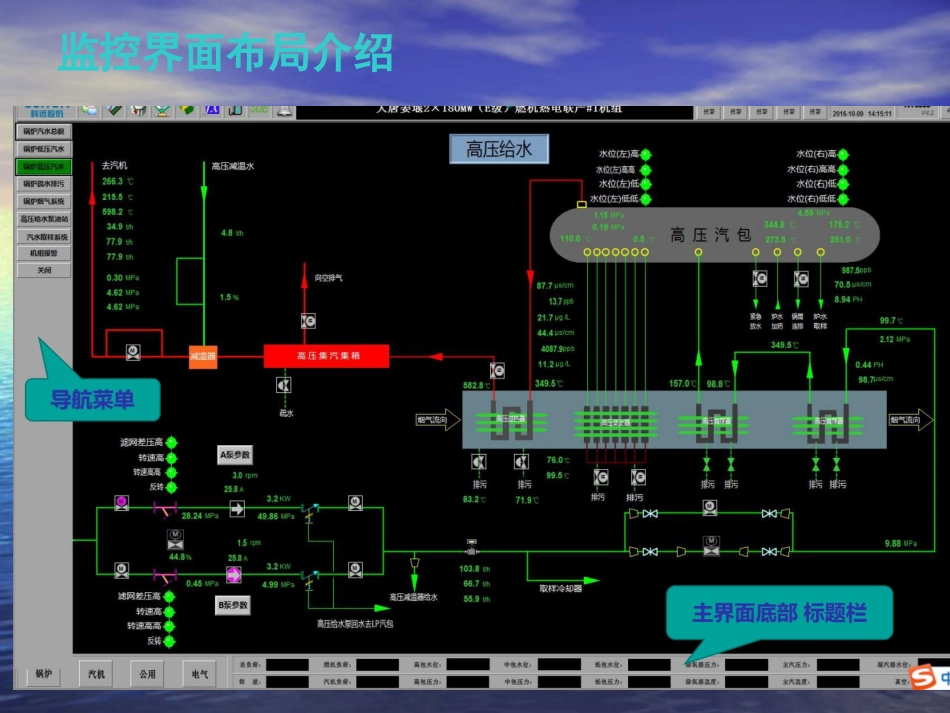Click pump A magenta motor icon
Image resolution: width=950 pixels, height=713 pixels.
pos(122,502)
